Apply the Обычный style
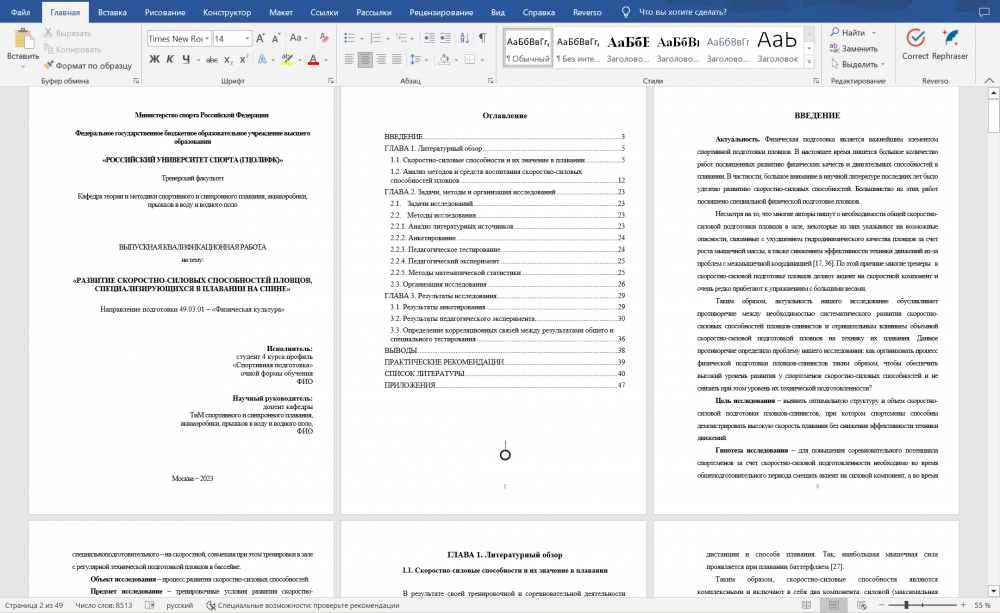 [528, 48]
